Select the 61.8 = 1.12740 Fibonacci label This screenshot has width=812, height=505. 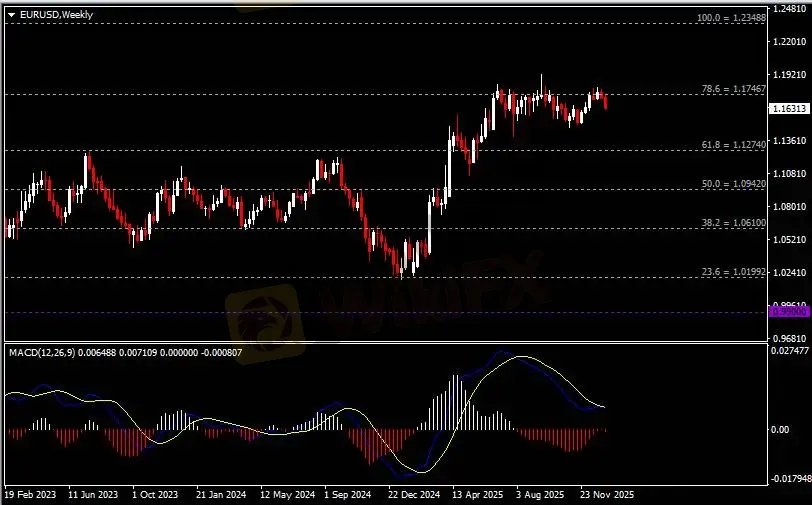pyautogui.click(x=734, y=145)
